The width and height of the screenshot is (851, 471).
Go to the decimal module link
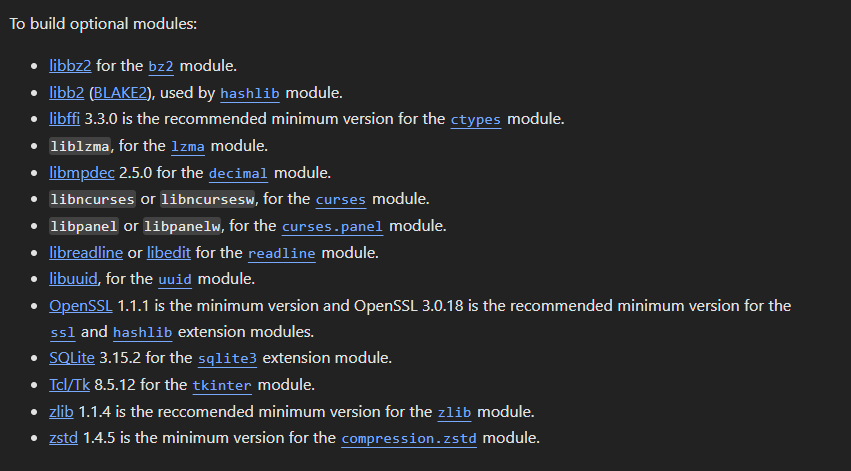[238, 173]
